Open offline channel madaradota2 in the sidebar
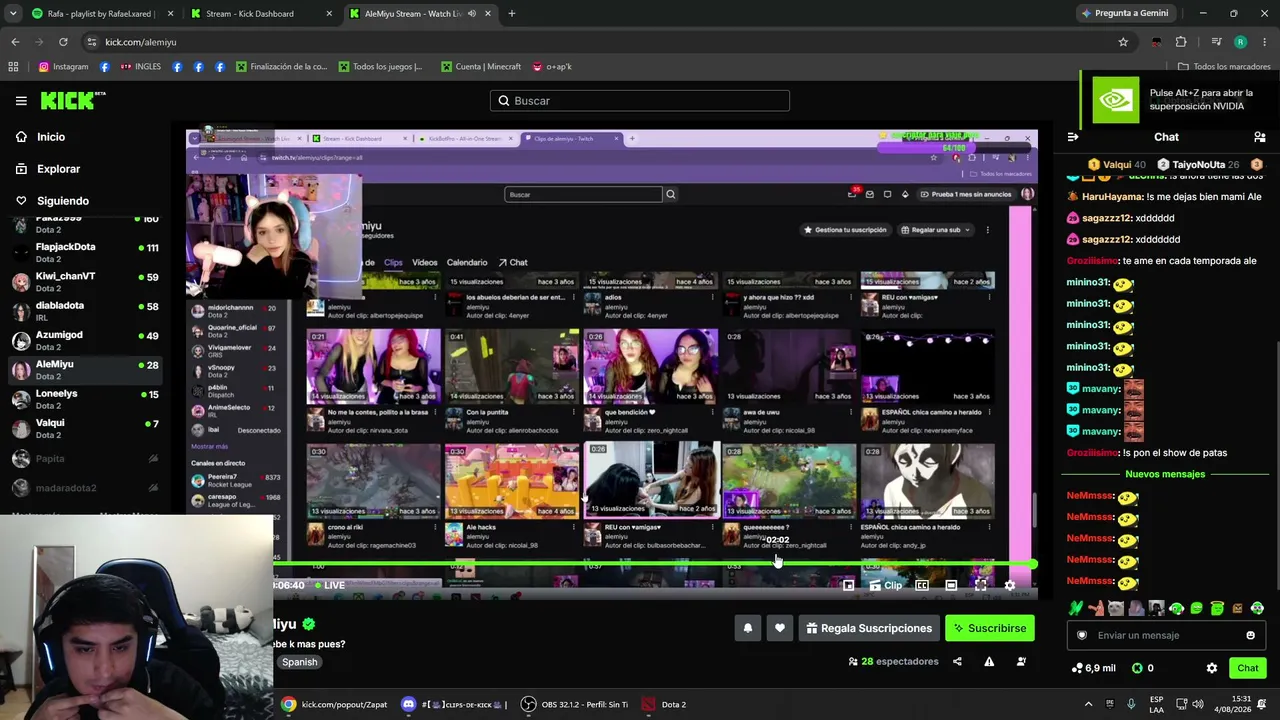Image resolution: width=1280 pixels, height=720 pixels. [85, 488]
